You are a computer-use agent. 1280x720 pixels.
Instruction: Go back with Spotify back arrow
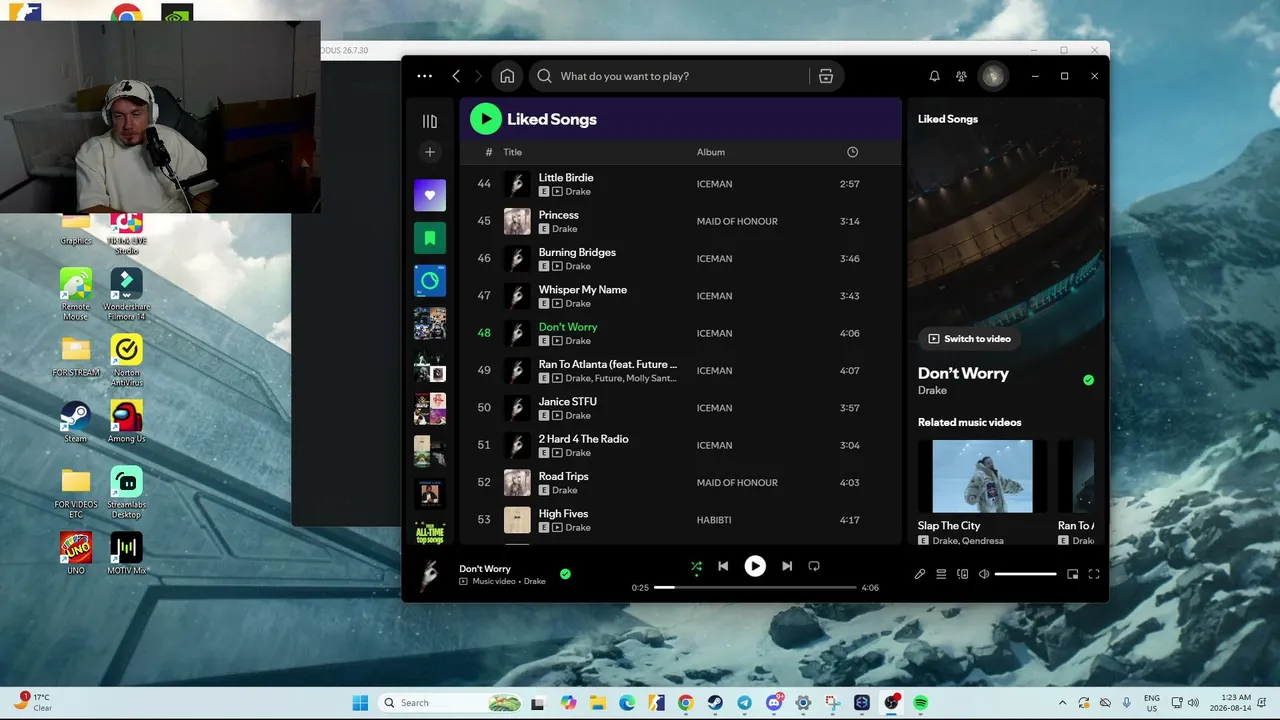[456, 76]
